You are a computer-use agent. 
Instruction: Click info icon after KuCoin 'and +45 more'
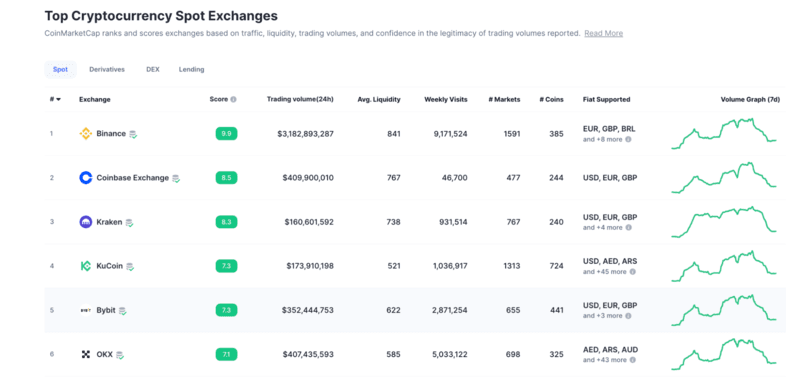[x=632, y=272]
